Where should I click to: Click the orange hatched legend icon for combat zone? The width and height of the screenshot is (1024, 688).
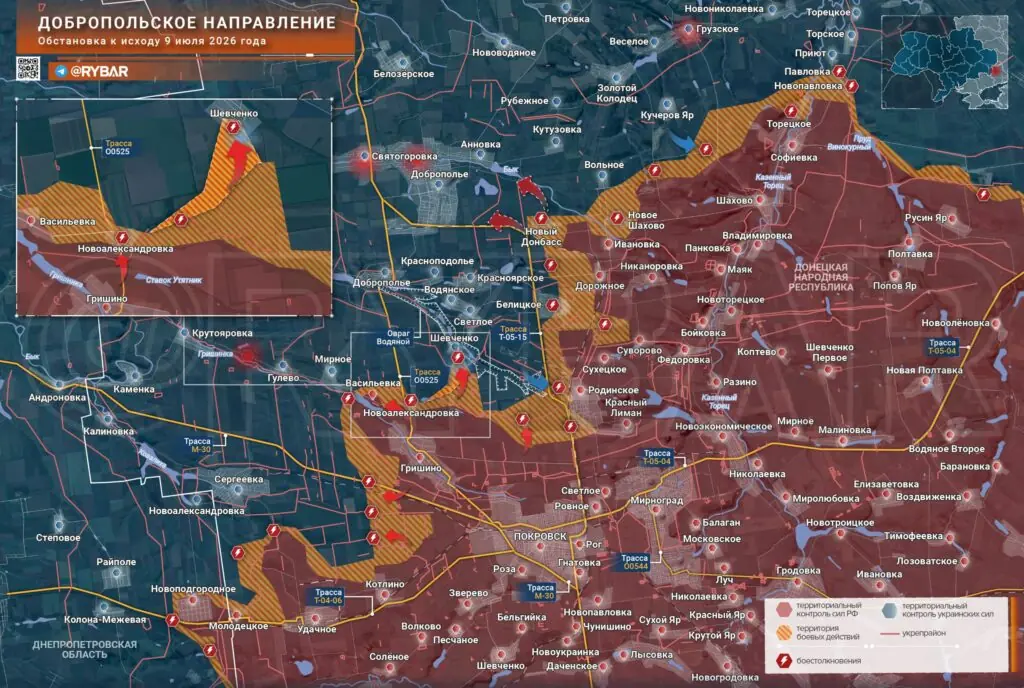coord(784,633)
